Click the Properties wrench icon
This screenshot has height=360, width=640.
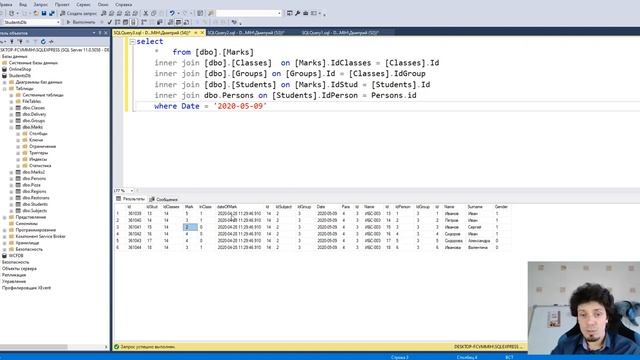click(298, 13)
